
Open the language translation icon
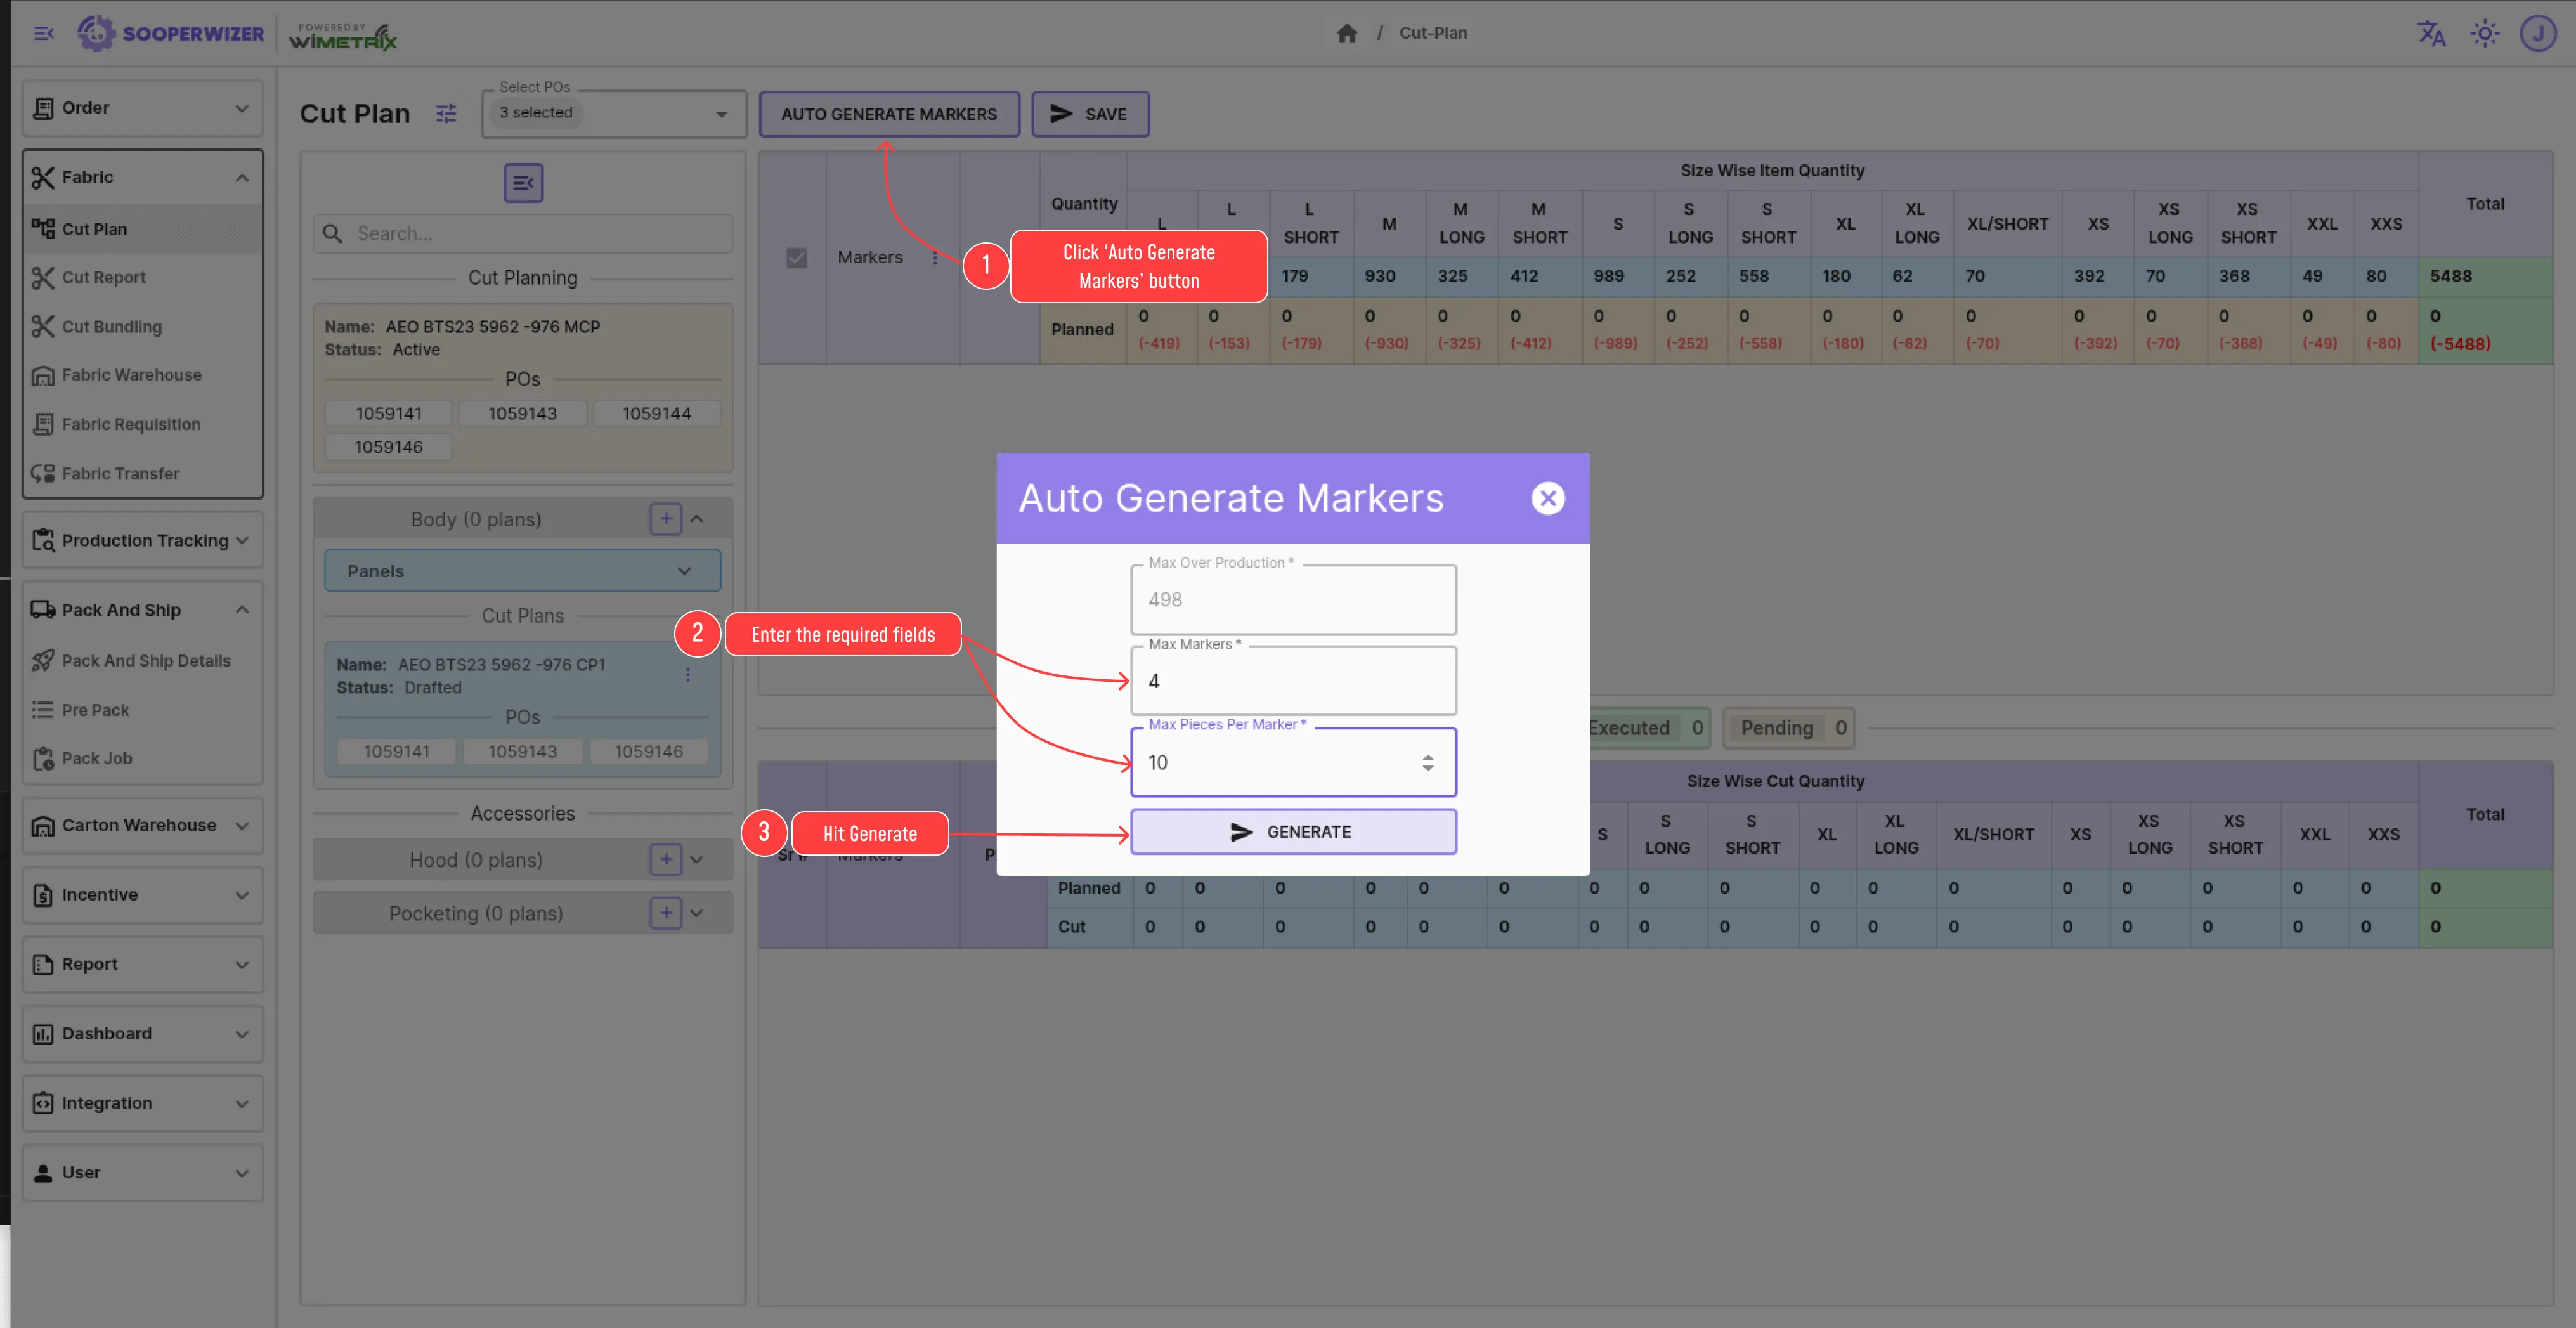(2431, 33)
